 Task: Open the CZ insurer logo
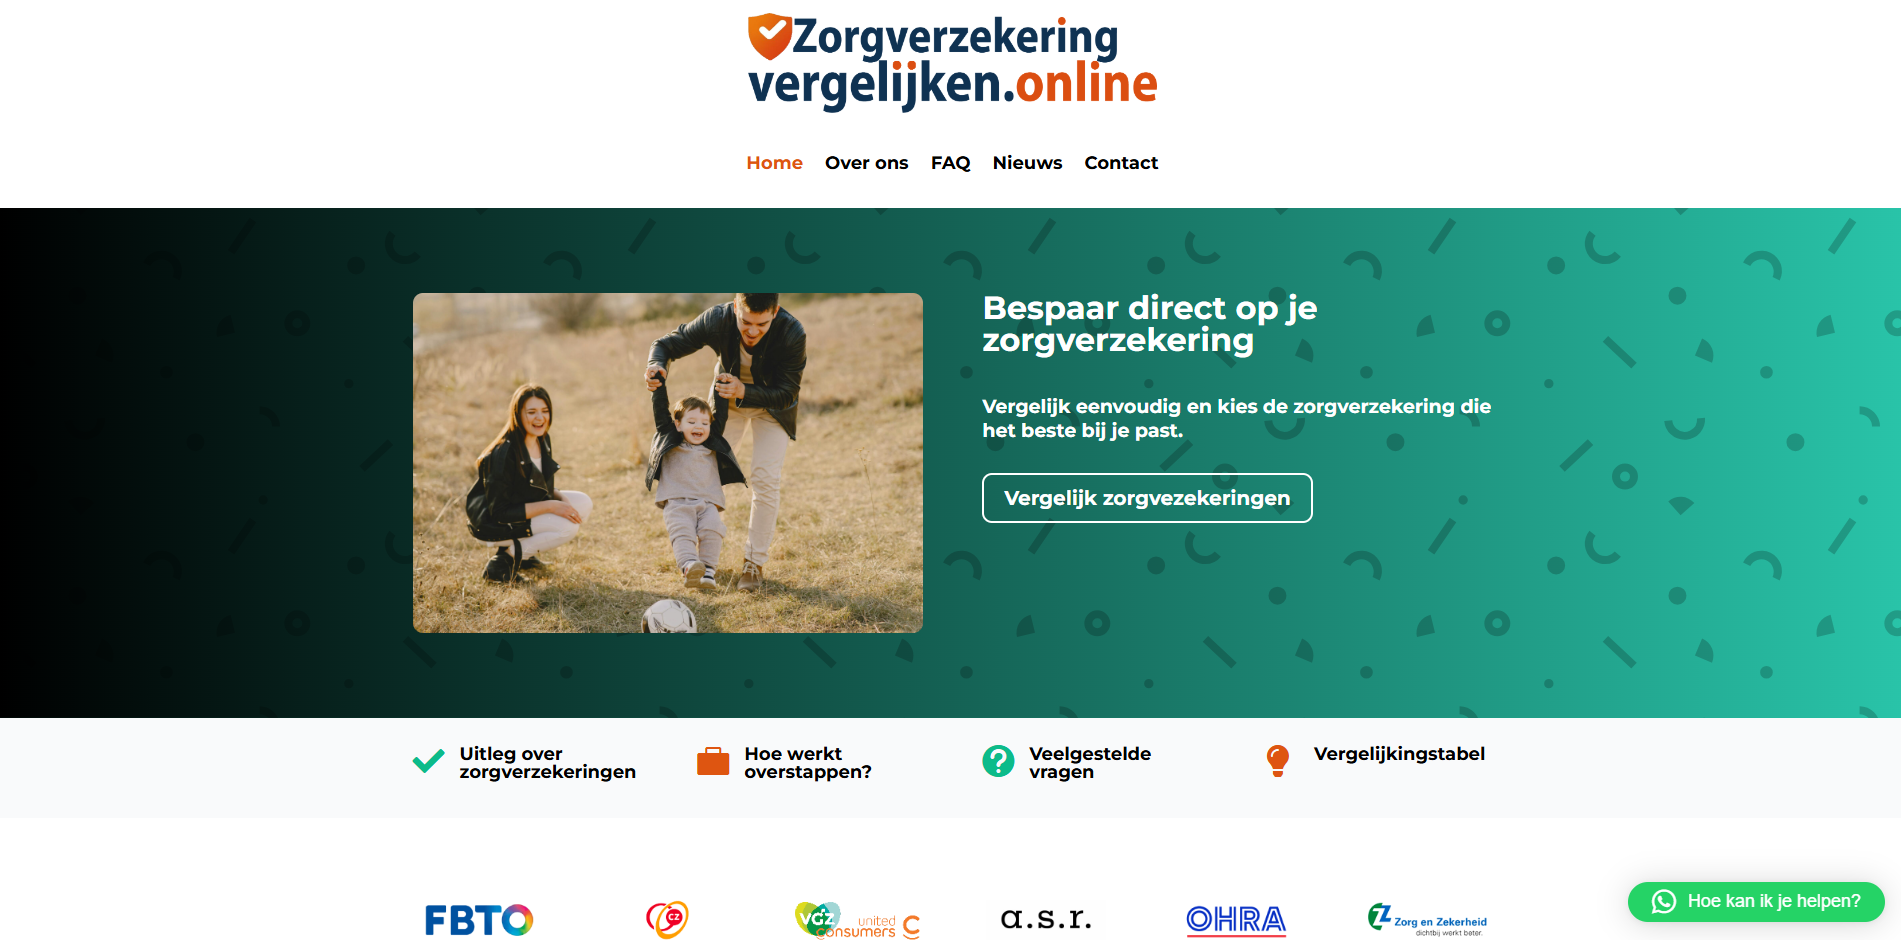point(667,919)
